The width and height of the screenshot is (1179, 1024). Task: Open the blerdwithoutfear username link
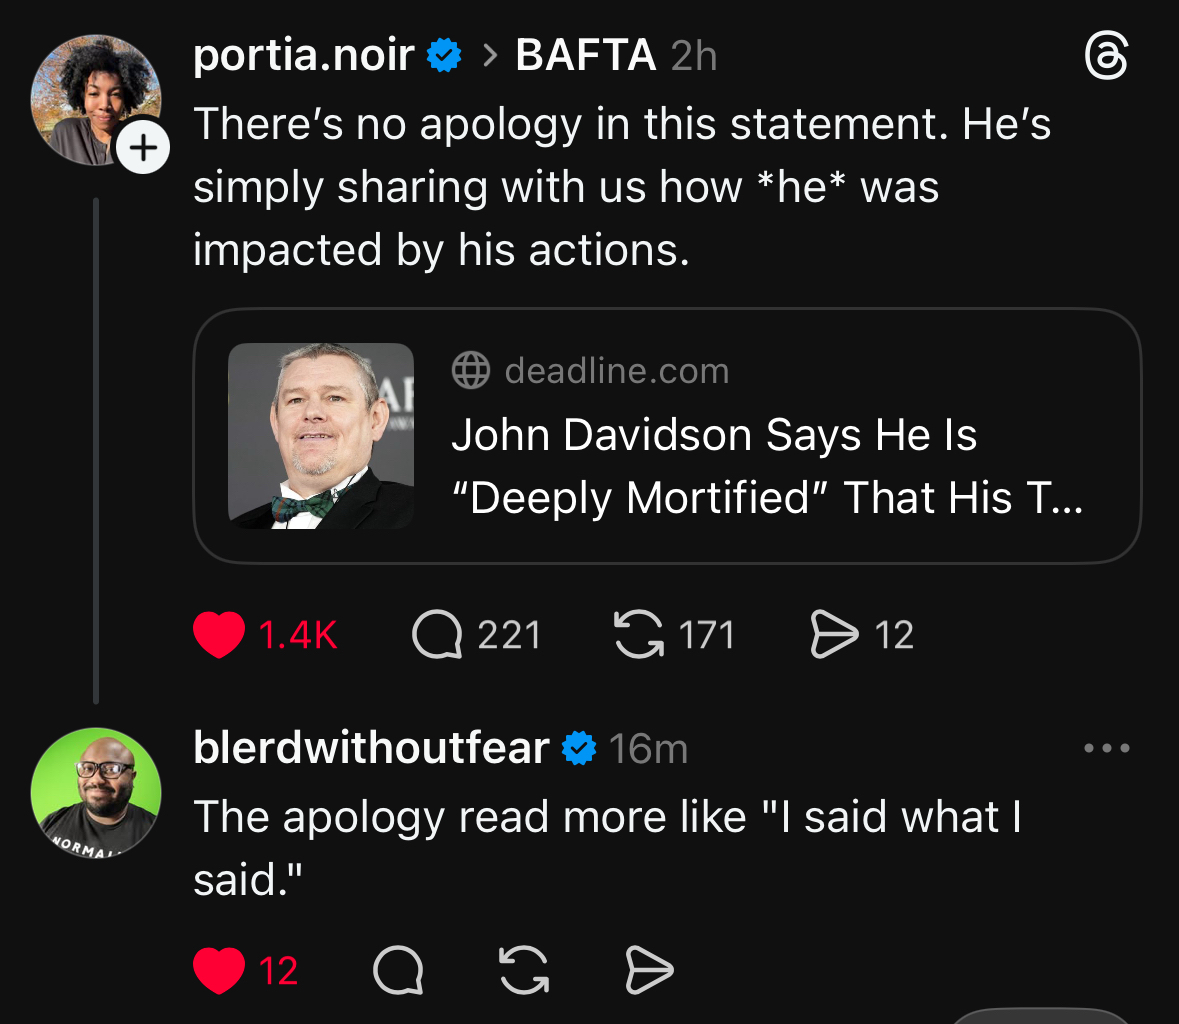371,748
